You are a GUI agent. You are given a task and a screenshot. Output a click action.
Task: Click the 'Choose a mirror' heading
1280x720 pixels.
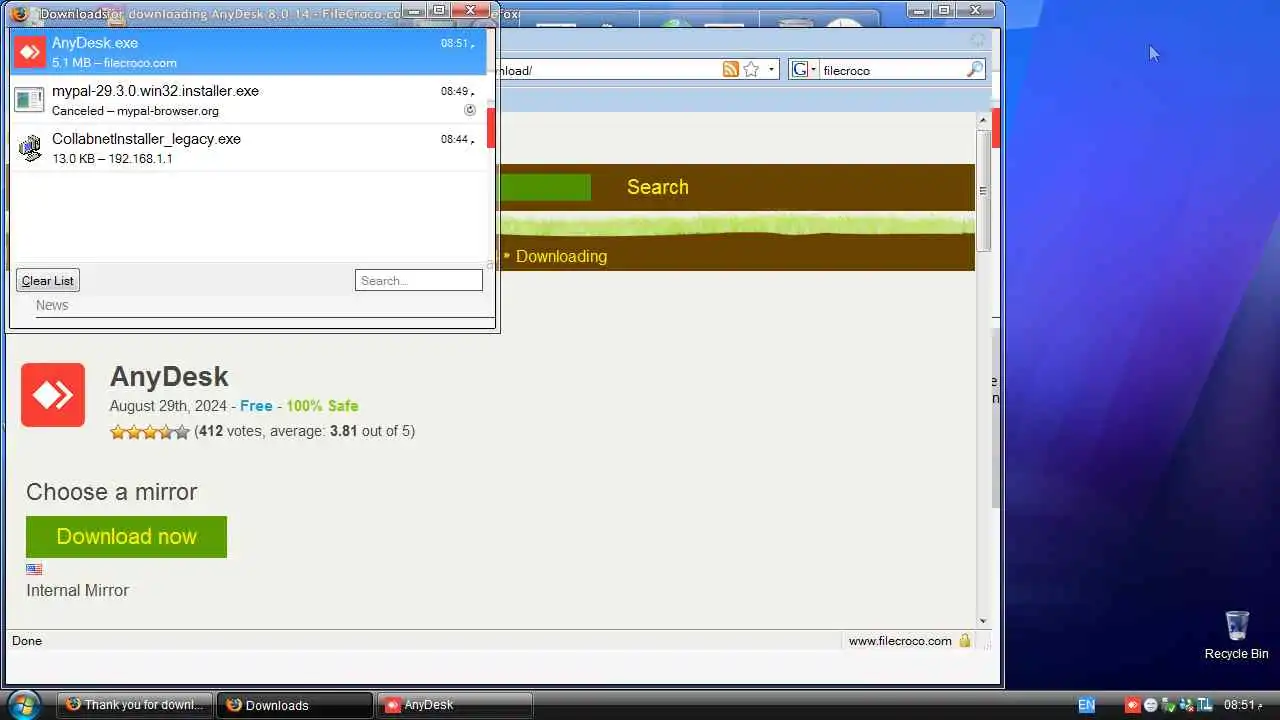click(x=111, y=492)
